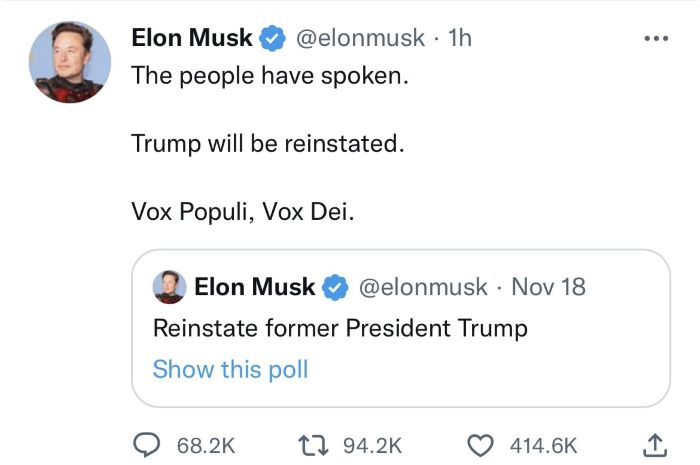Open the small avatar in the quoted tweet
This screenshot has height=465, width=700.
point(169,287)
